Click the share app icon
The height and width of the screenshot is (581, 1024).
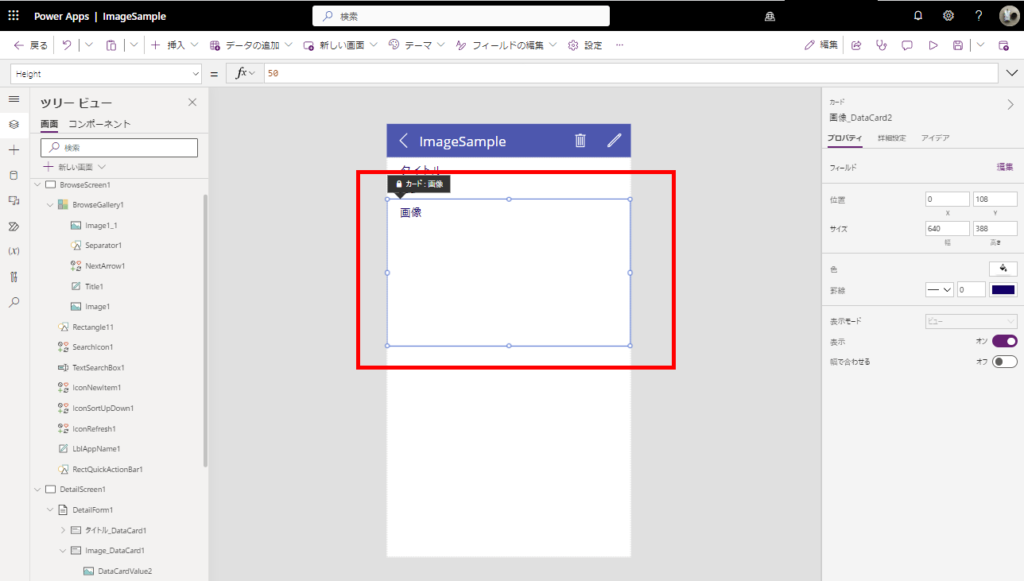tap(856, 45)
